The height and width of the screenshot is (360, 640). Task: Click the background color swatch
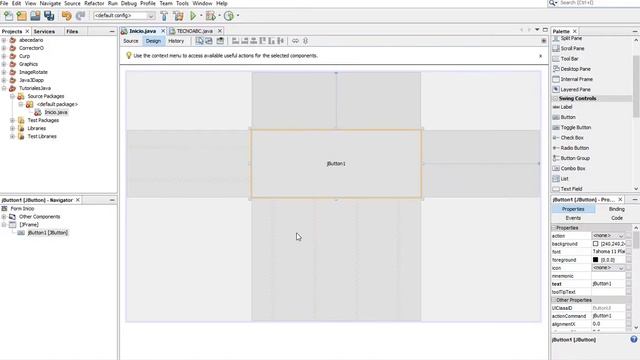(595, 244)
